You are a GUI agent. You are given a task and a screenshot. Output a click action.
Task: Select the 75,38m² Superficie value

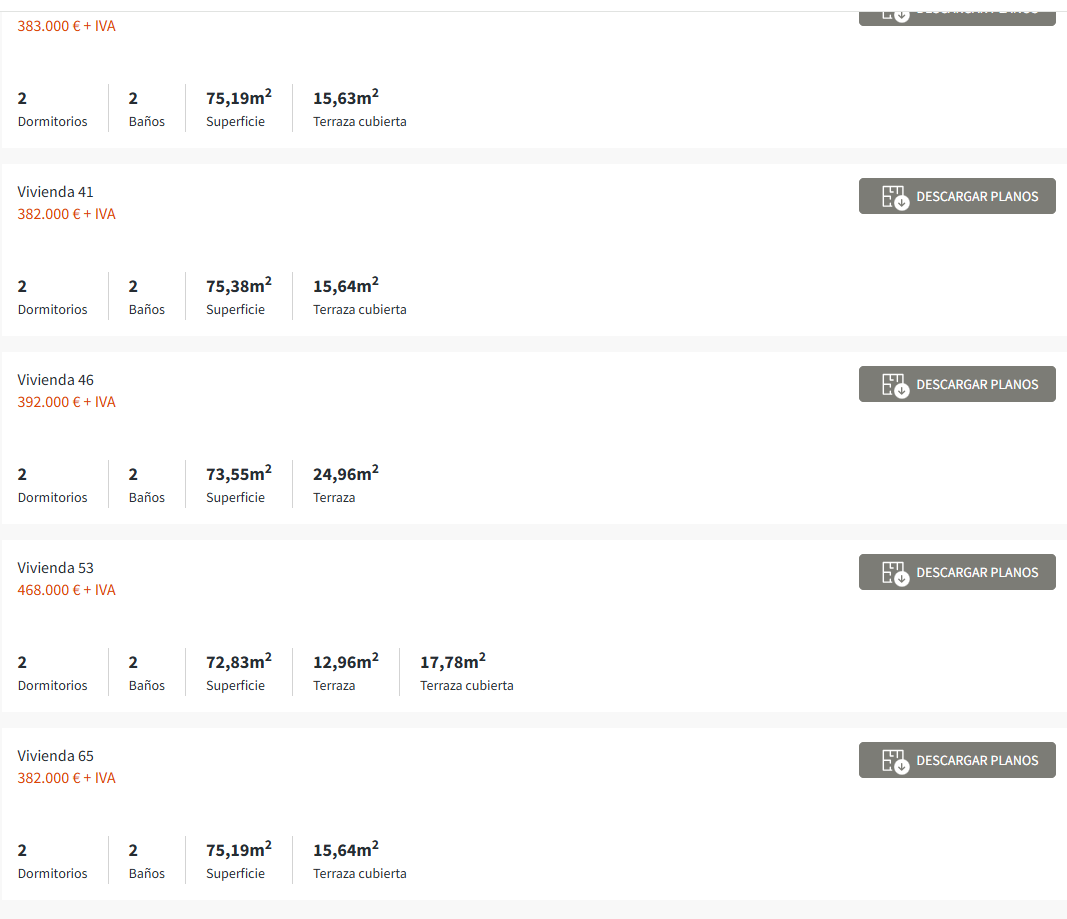238,286
